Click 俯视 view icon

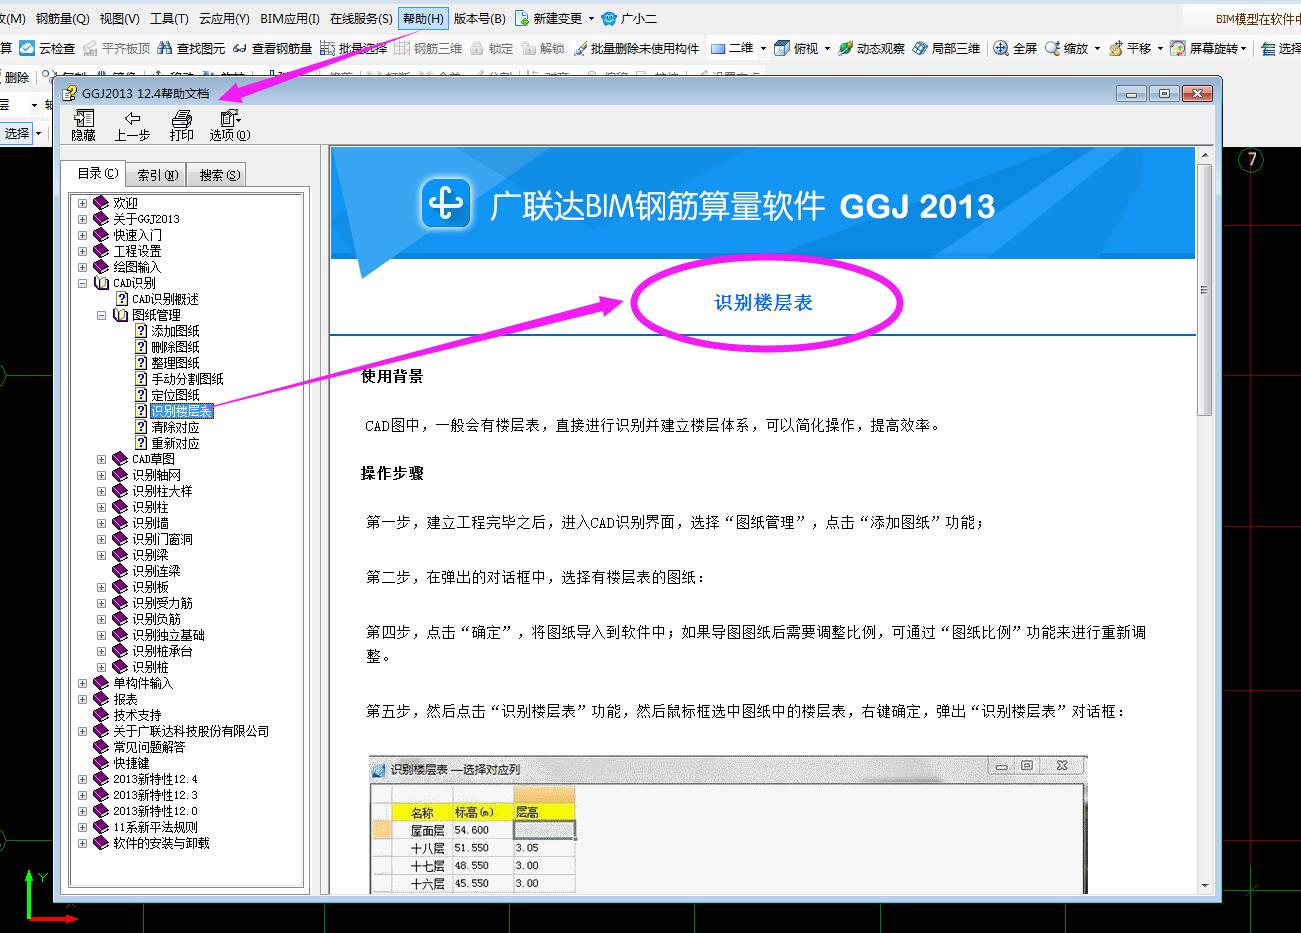point(783,48)
